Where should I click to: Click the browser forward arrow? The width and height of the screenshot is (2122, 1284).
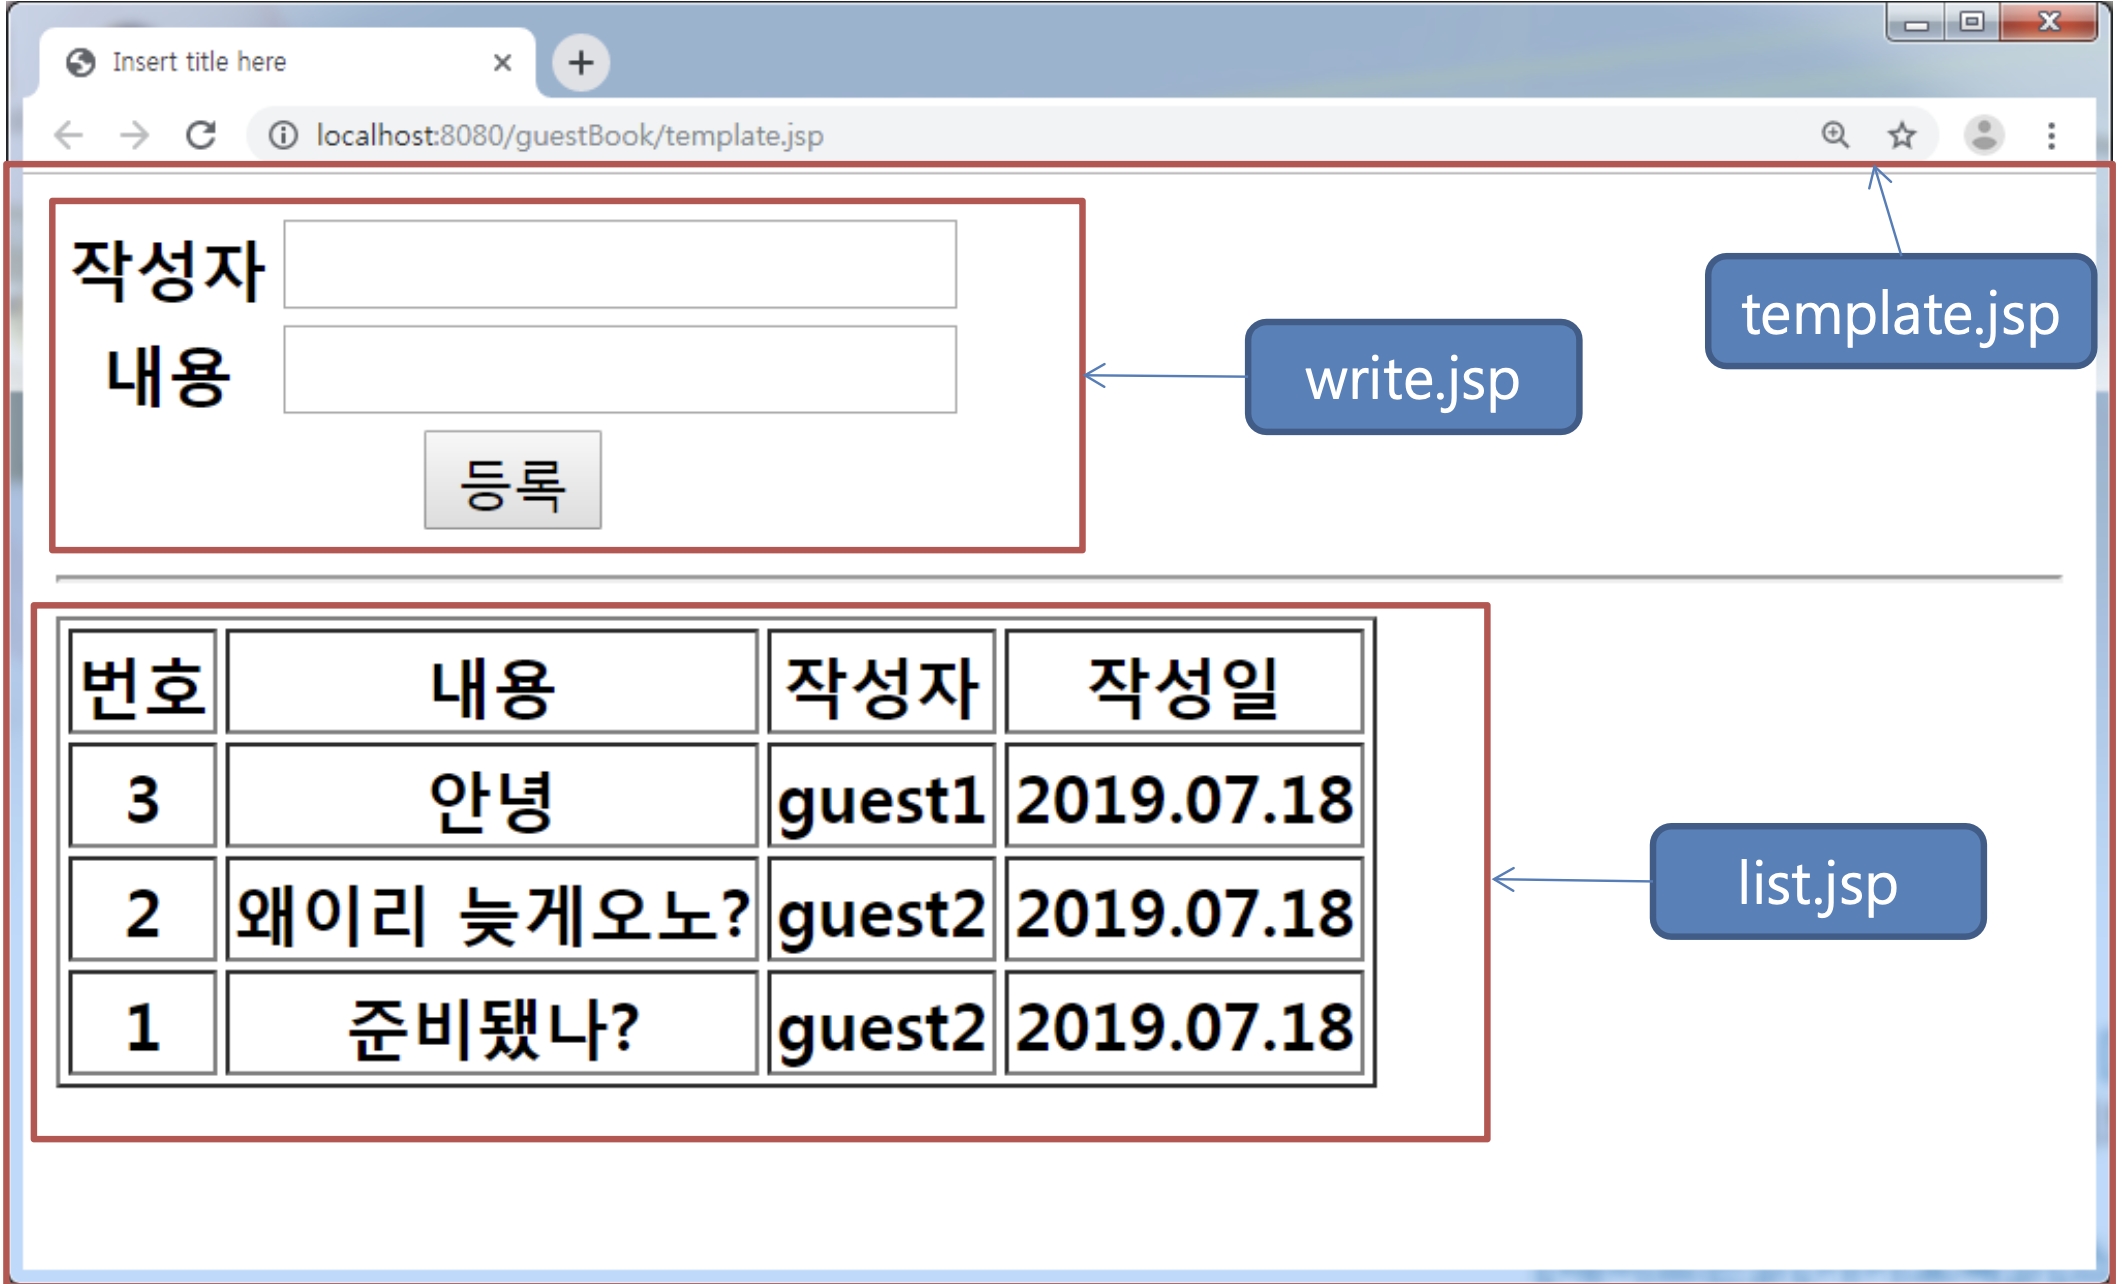pos(134,135)
